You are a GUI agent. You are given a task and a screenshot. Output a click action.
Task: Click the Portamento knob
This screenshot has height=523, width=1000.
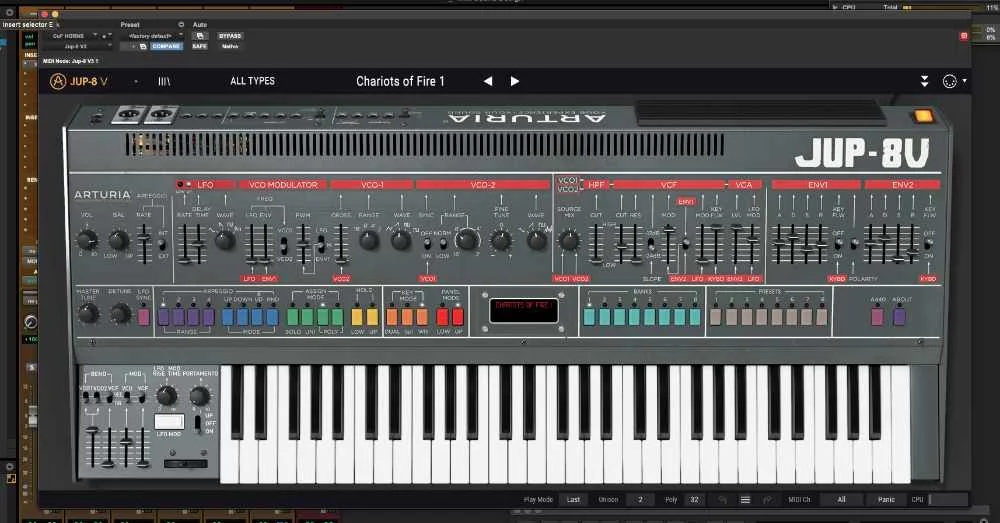coord(200,396)
